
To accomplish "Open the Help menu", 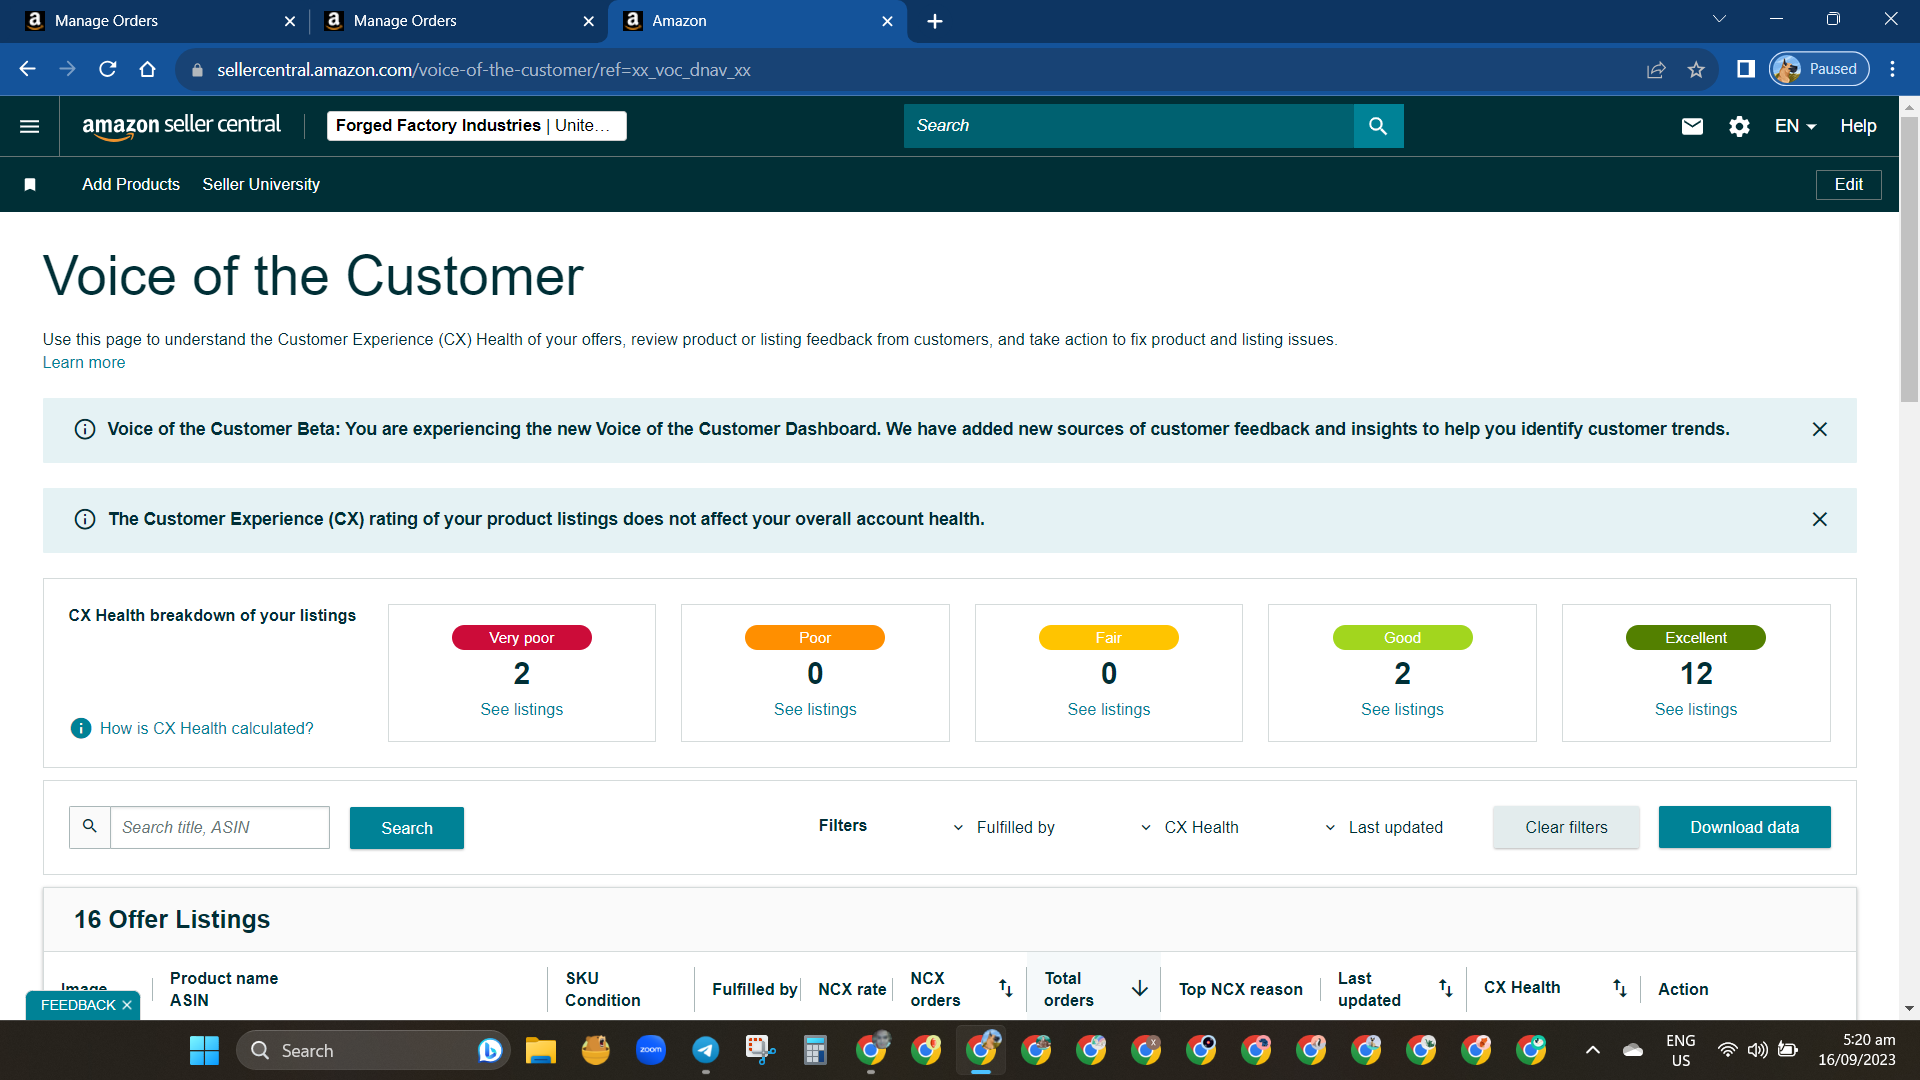I will pyautogui.click(x=1858, y=126).
